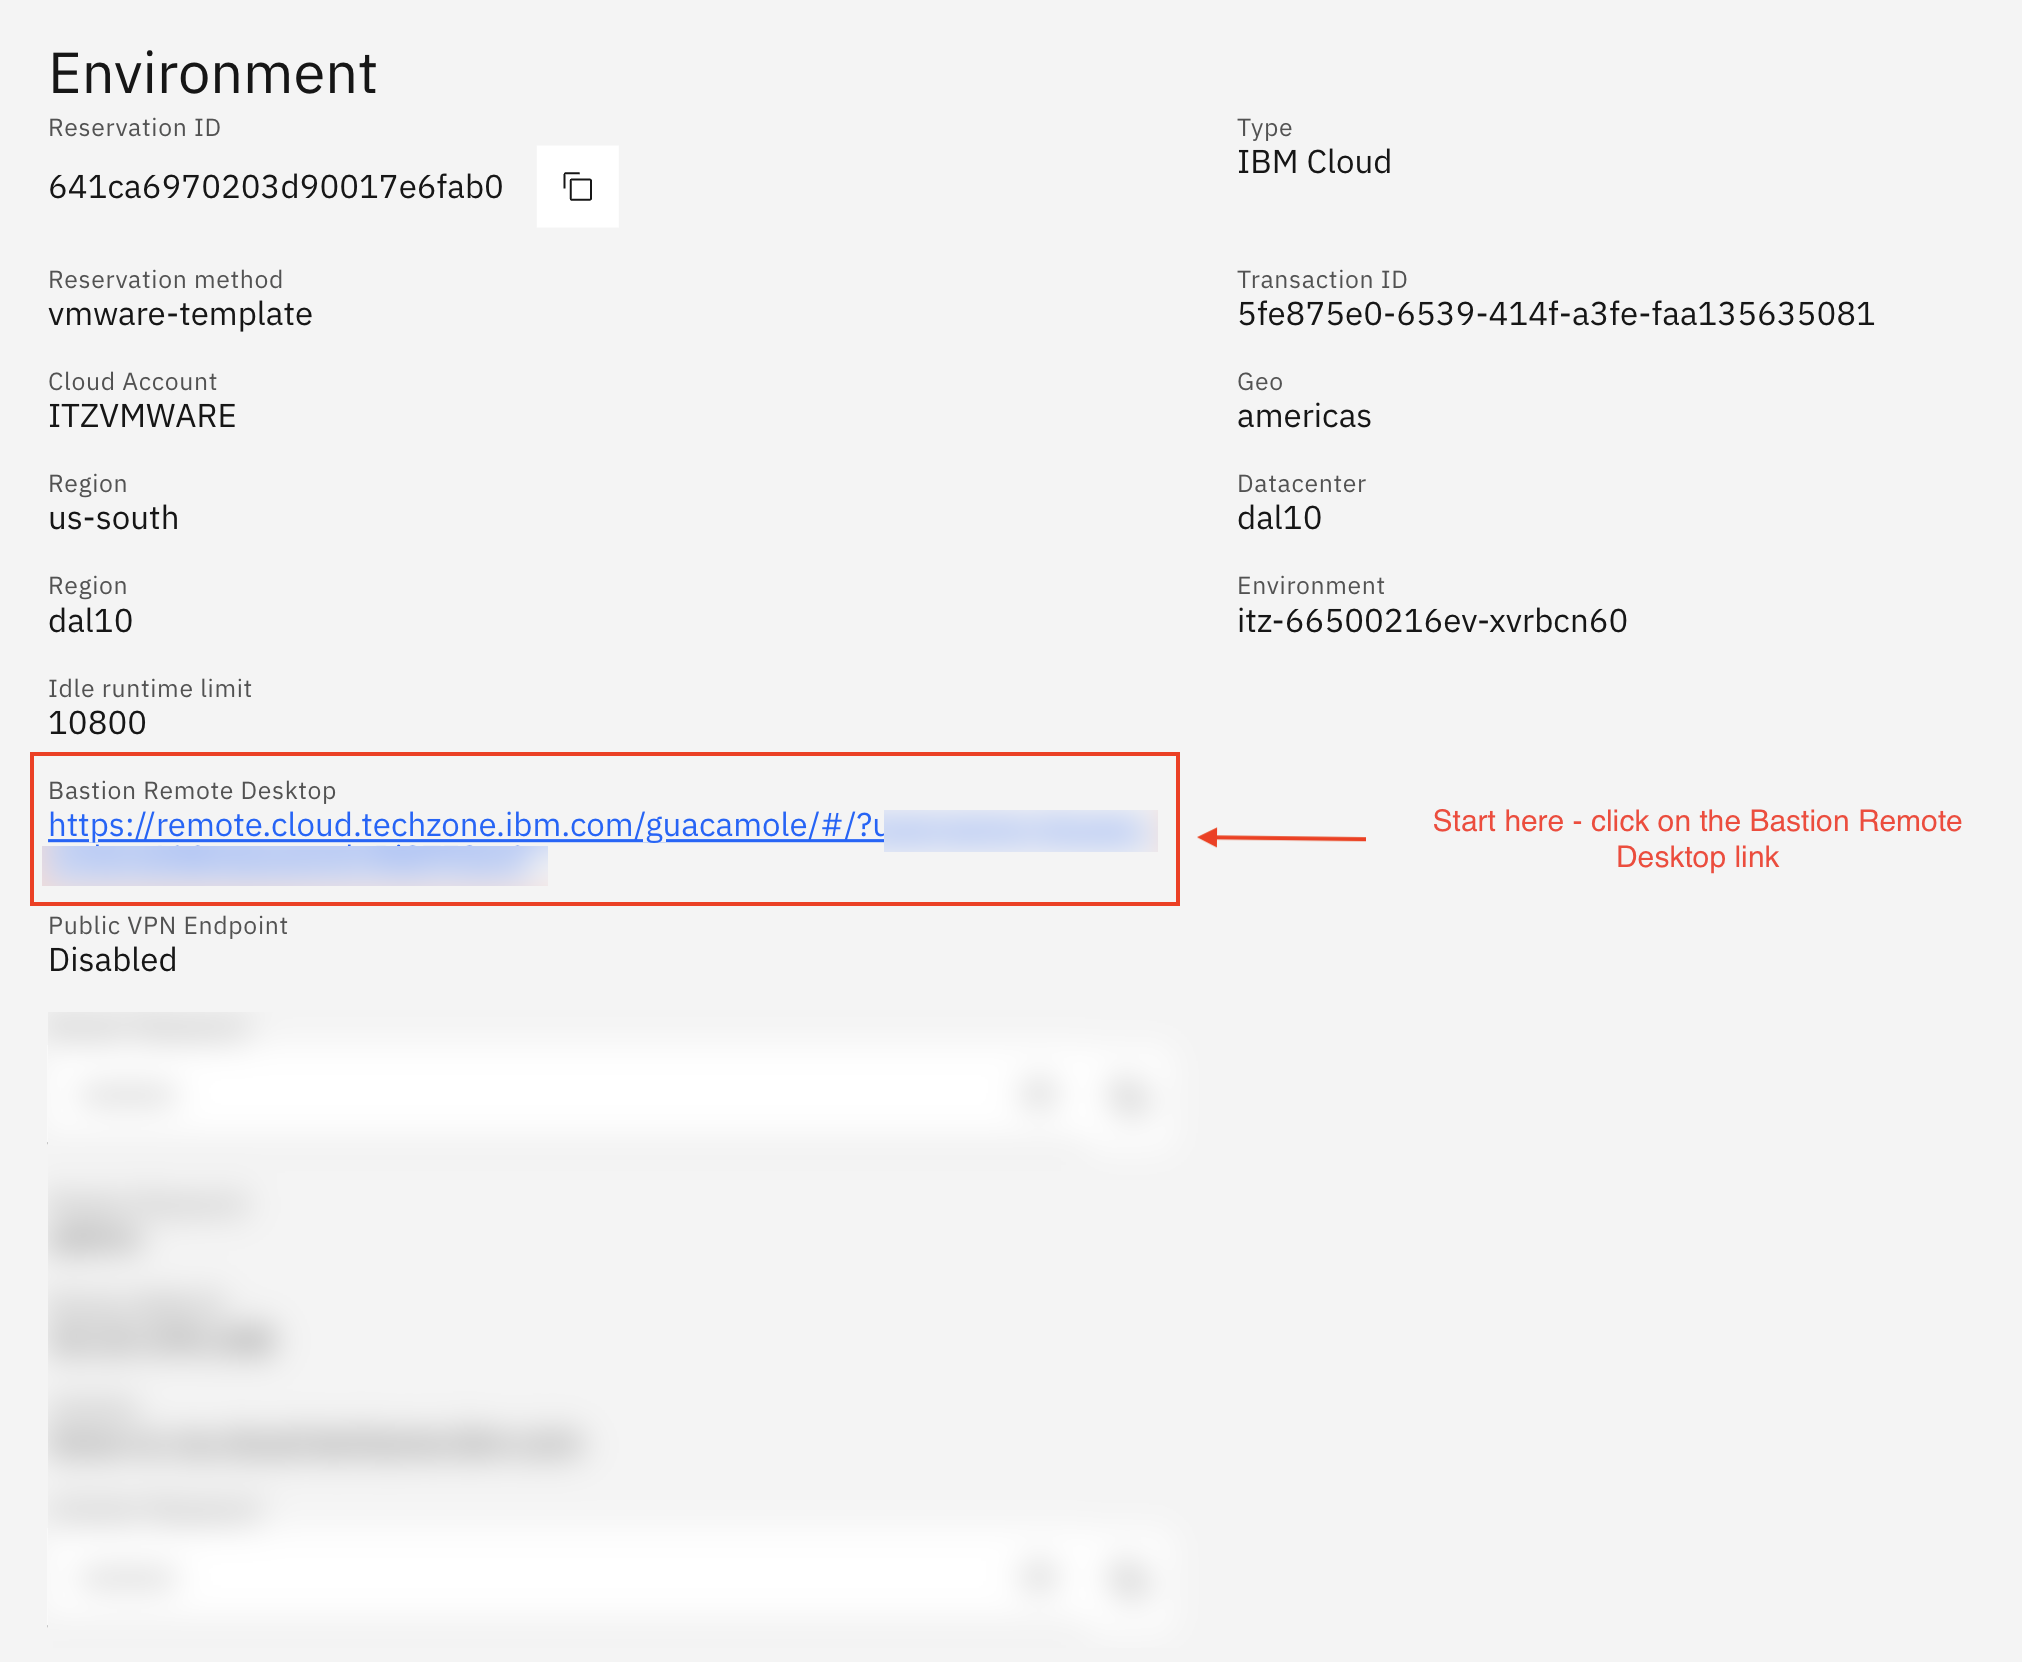Click the Reservation ID label
The image size is (2022, 1662).
pos(134,128)
